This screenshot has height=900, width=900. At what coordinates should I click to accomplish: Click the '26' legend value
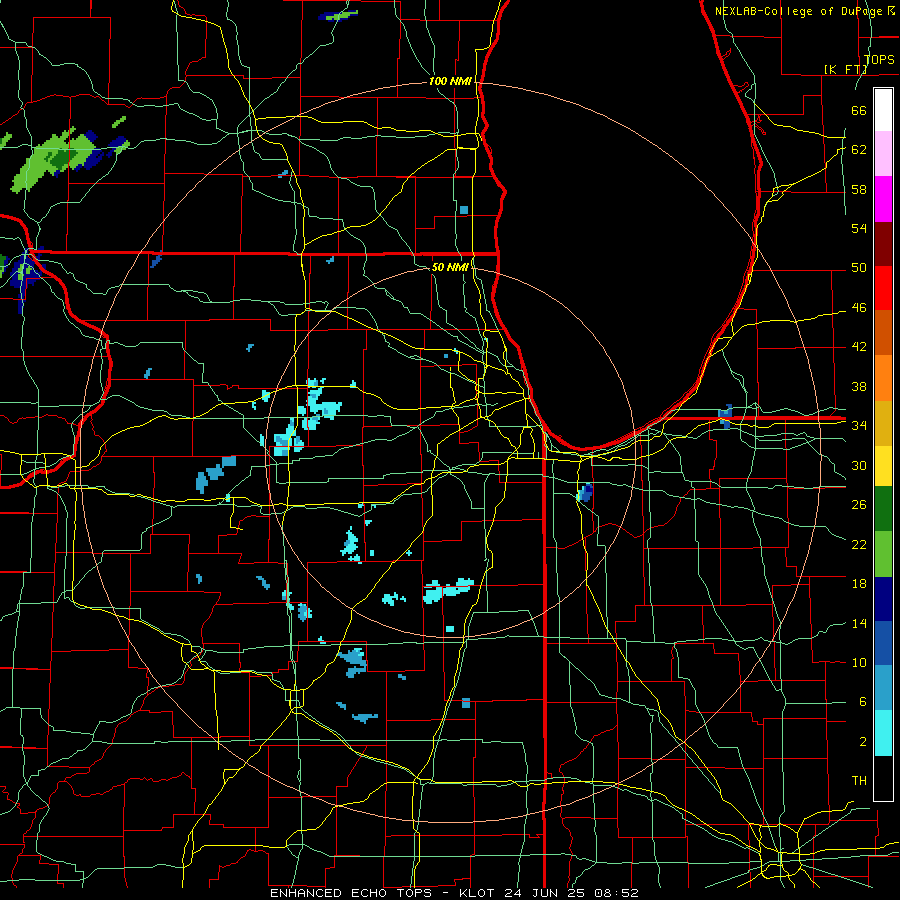point(859,505)
